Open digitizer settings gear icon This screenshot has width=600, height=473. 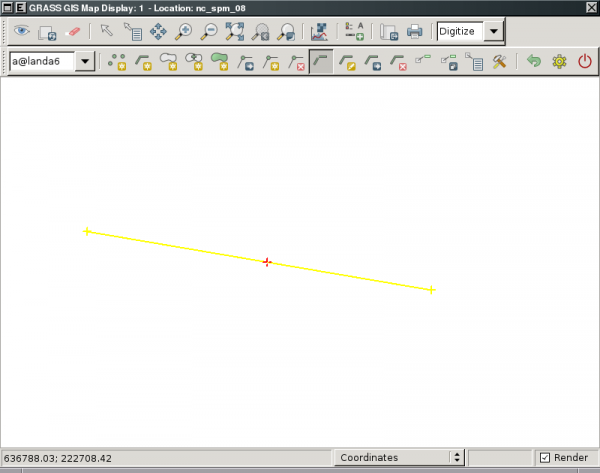559,62
